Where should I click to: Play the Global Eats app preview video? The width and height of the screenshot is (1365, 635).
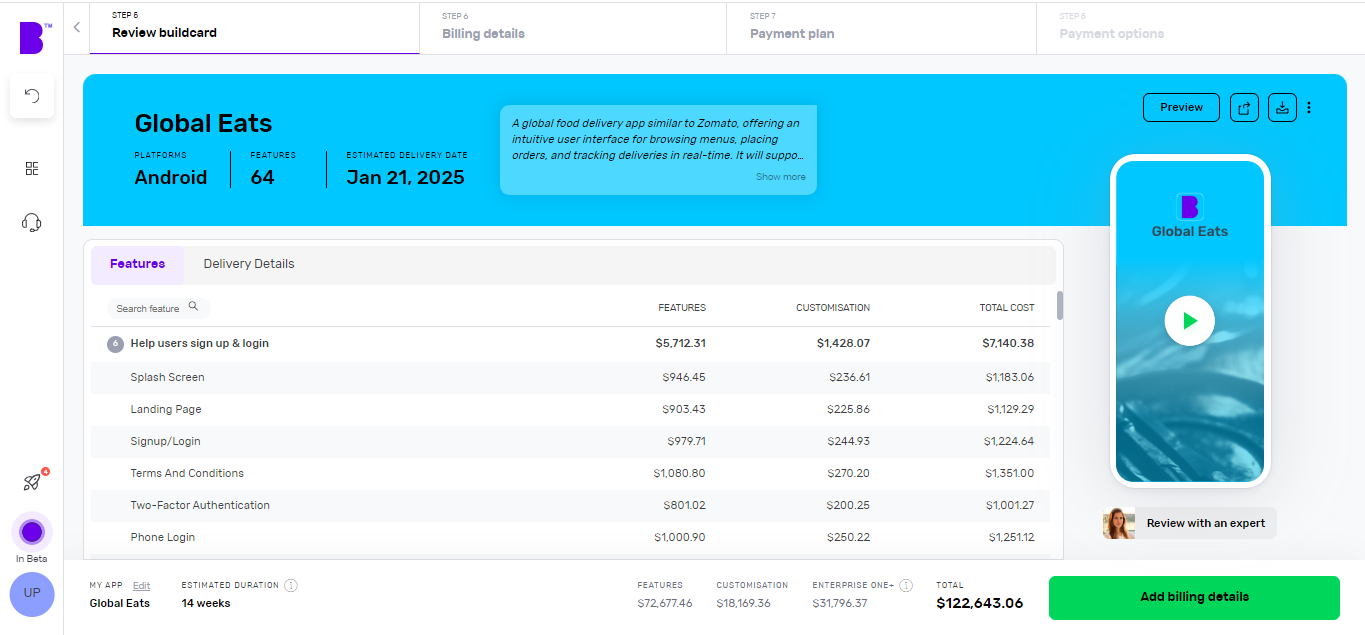point(1189,321)
